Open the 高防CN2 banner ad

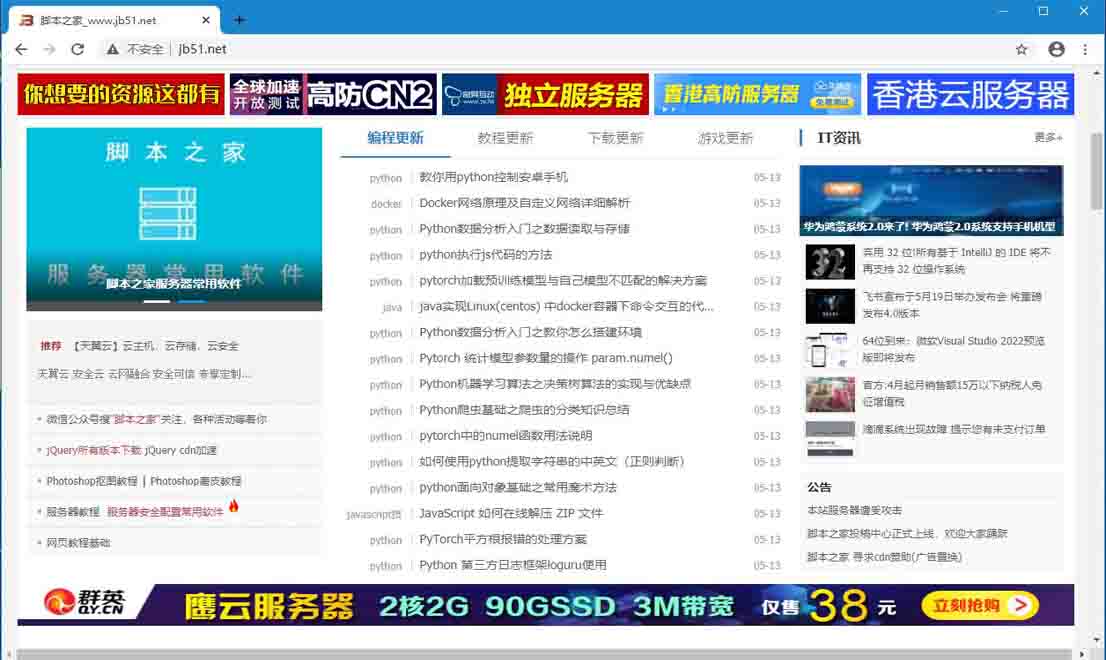point(333,94)
